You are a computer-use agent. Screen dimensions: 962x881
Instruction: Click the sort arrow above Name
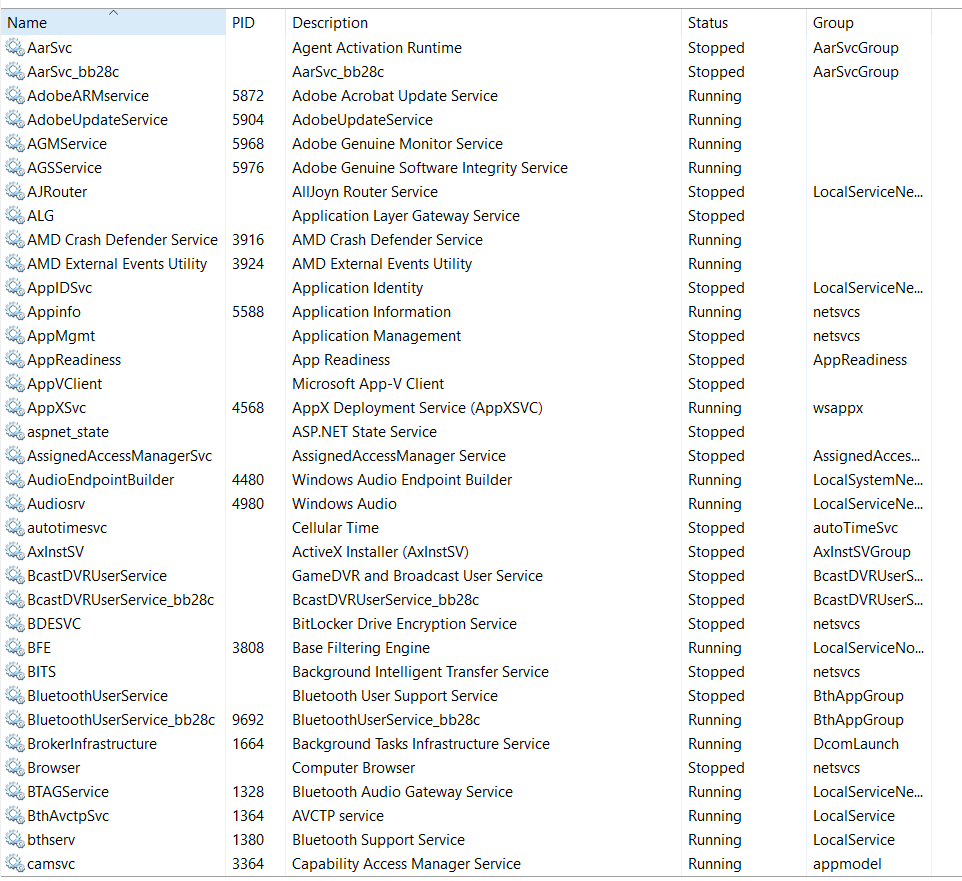pyautogui.click(x=114, y=12)
